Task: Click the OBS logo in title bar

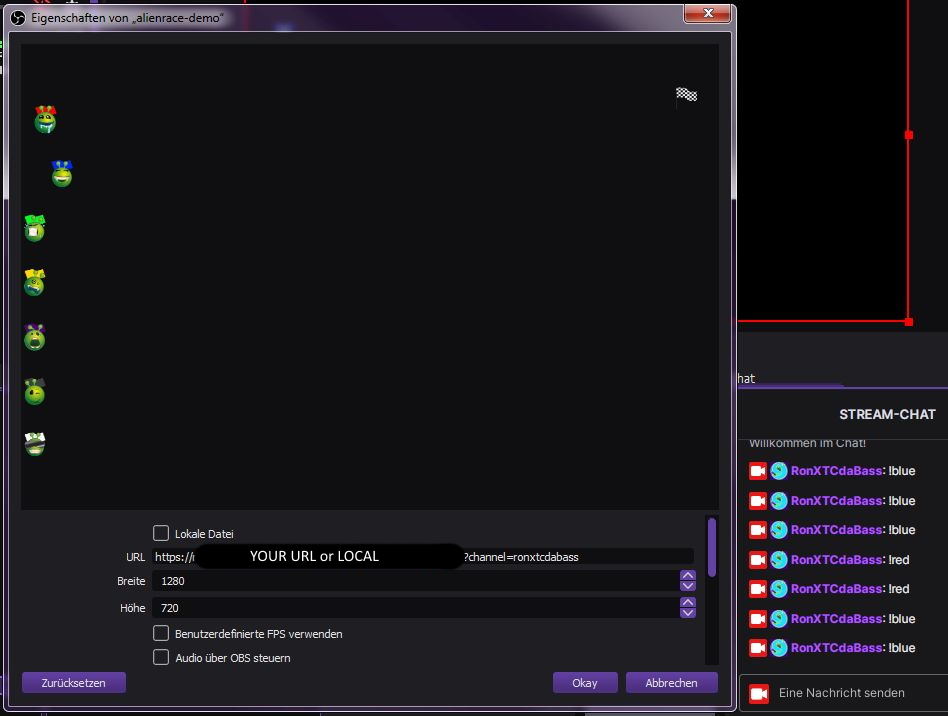Action: tap(18, 18)
